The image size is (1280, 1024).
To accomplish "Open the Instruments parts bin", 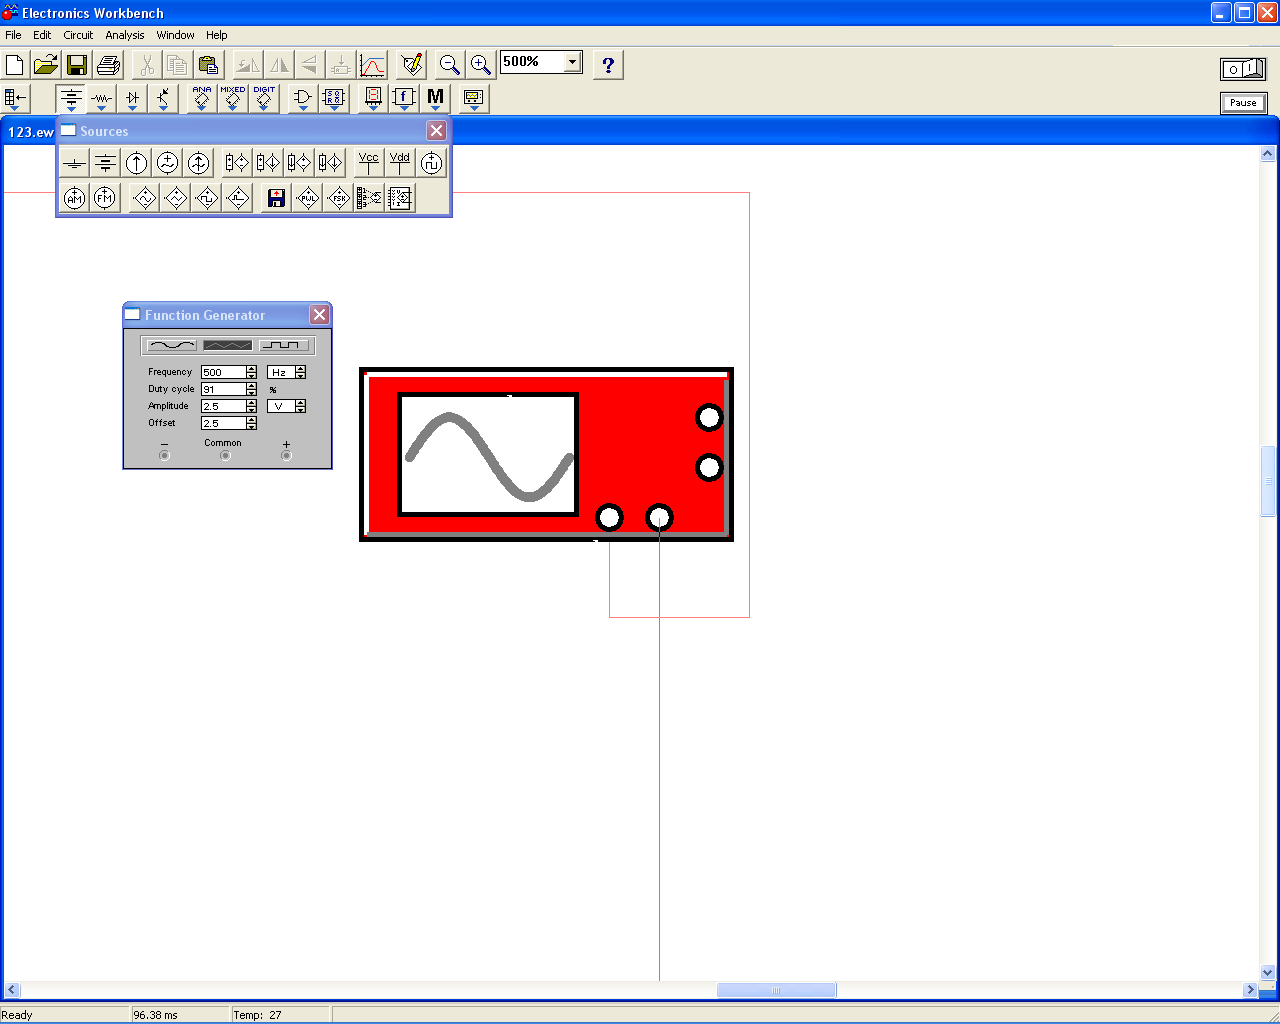I will tap(473, 98).
